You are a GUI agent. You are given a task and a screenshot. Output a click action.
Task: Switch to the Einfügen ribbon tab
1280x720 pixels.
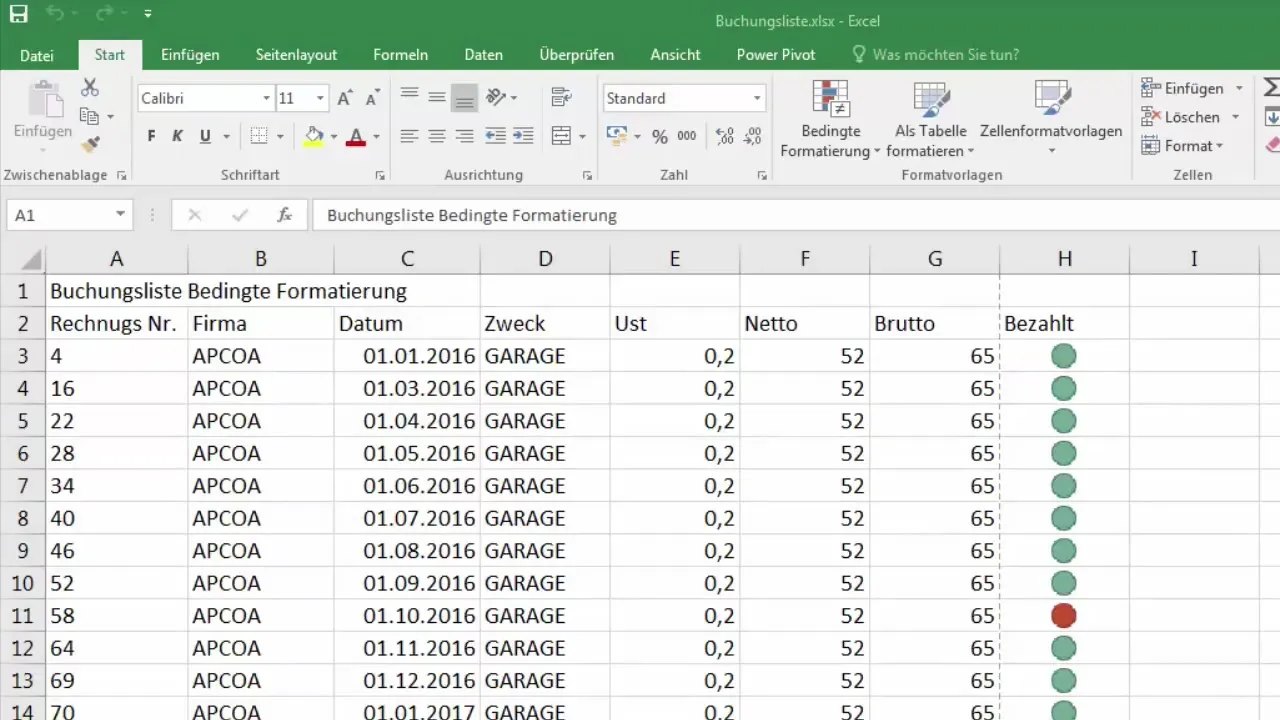pos(190,55)
